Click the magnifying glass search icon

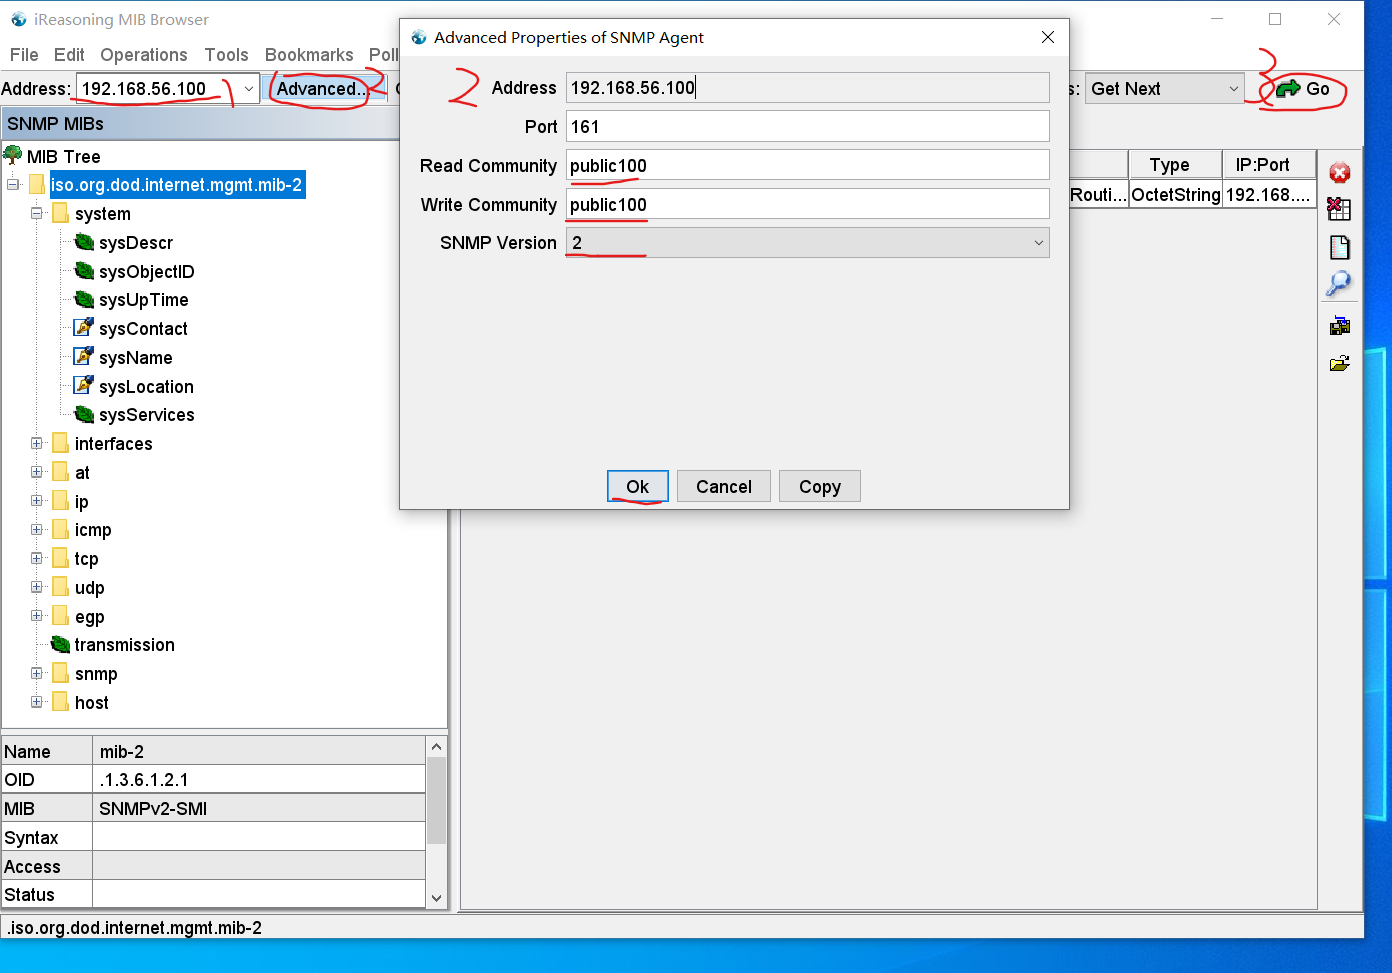(x=1340, y=283)
